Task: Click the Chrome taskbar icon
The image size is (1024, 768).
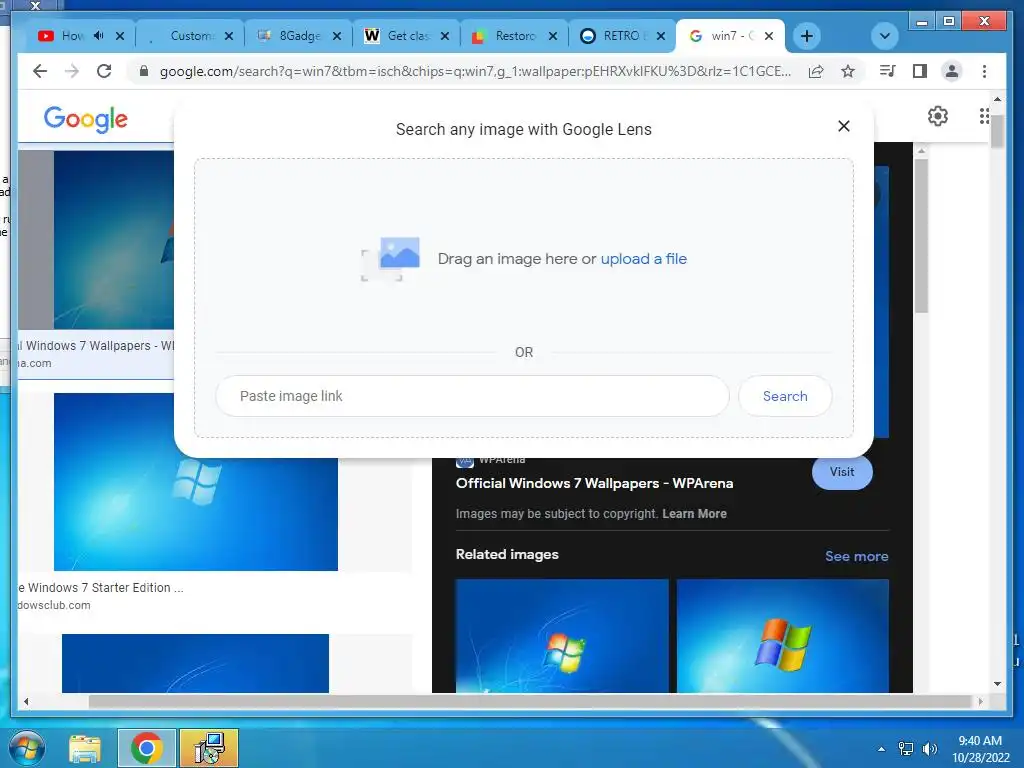Action: click(x=146, y=748)
